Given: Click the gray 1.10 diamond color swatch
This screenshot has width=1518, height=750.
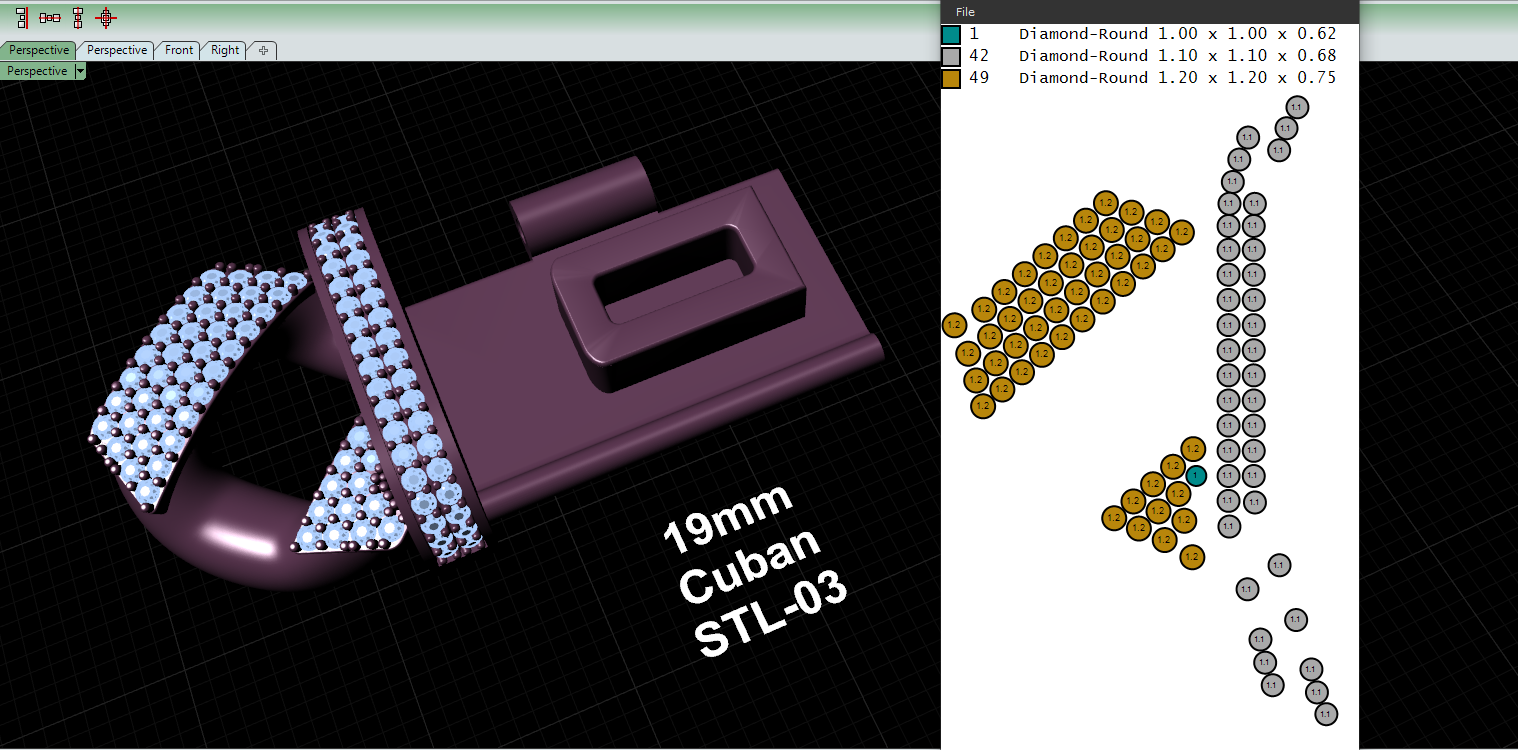Looking at the screenshot, I should tap(951, 57).
